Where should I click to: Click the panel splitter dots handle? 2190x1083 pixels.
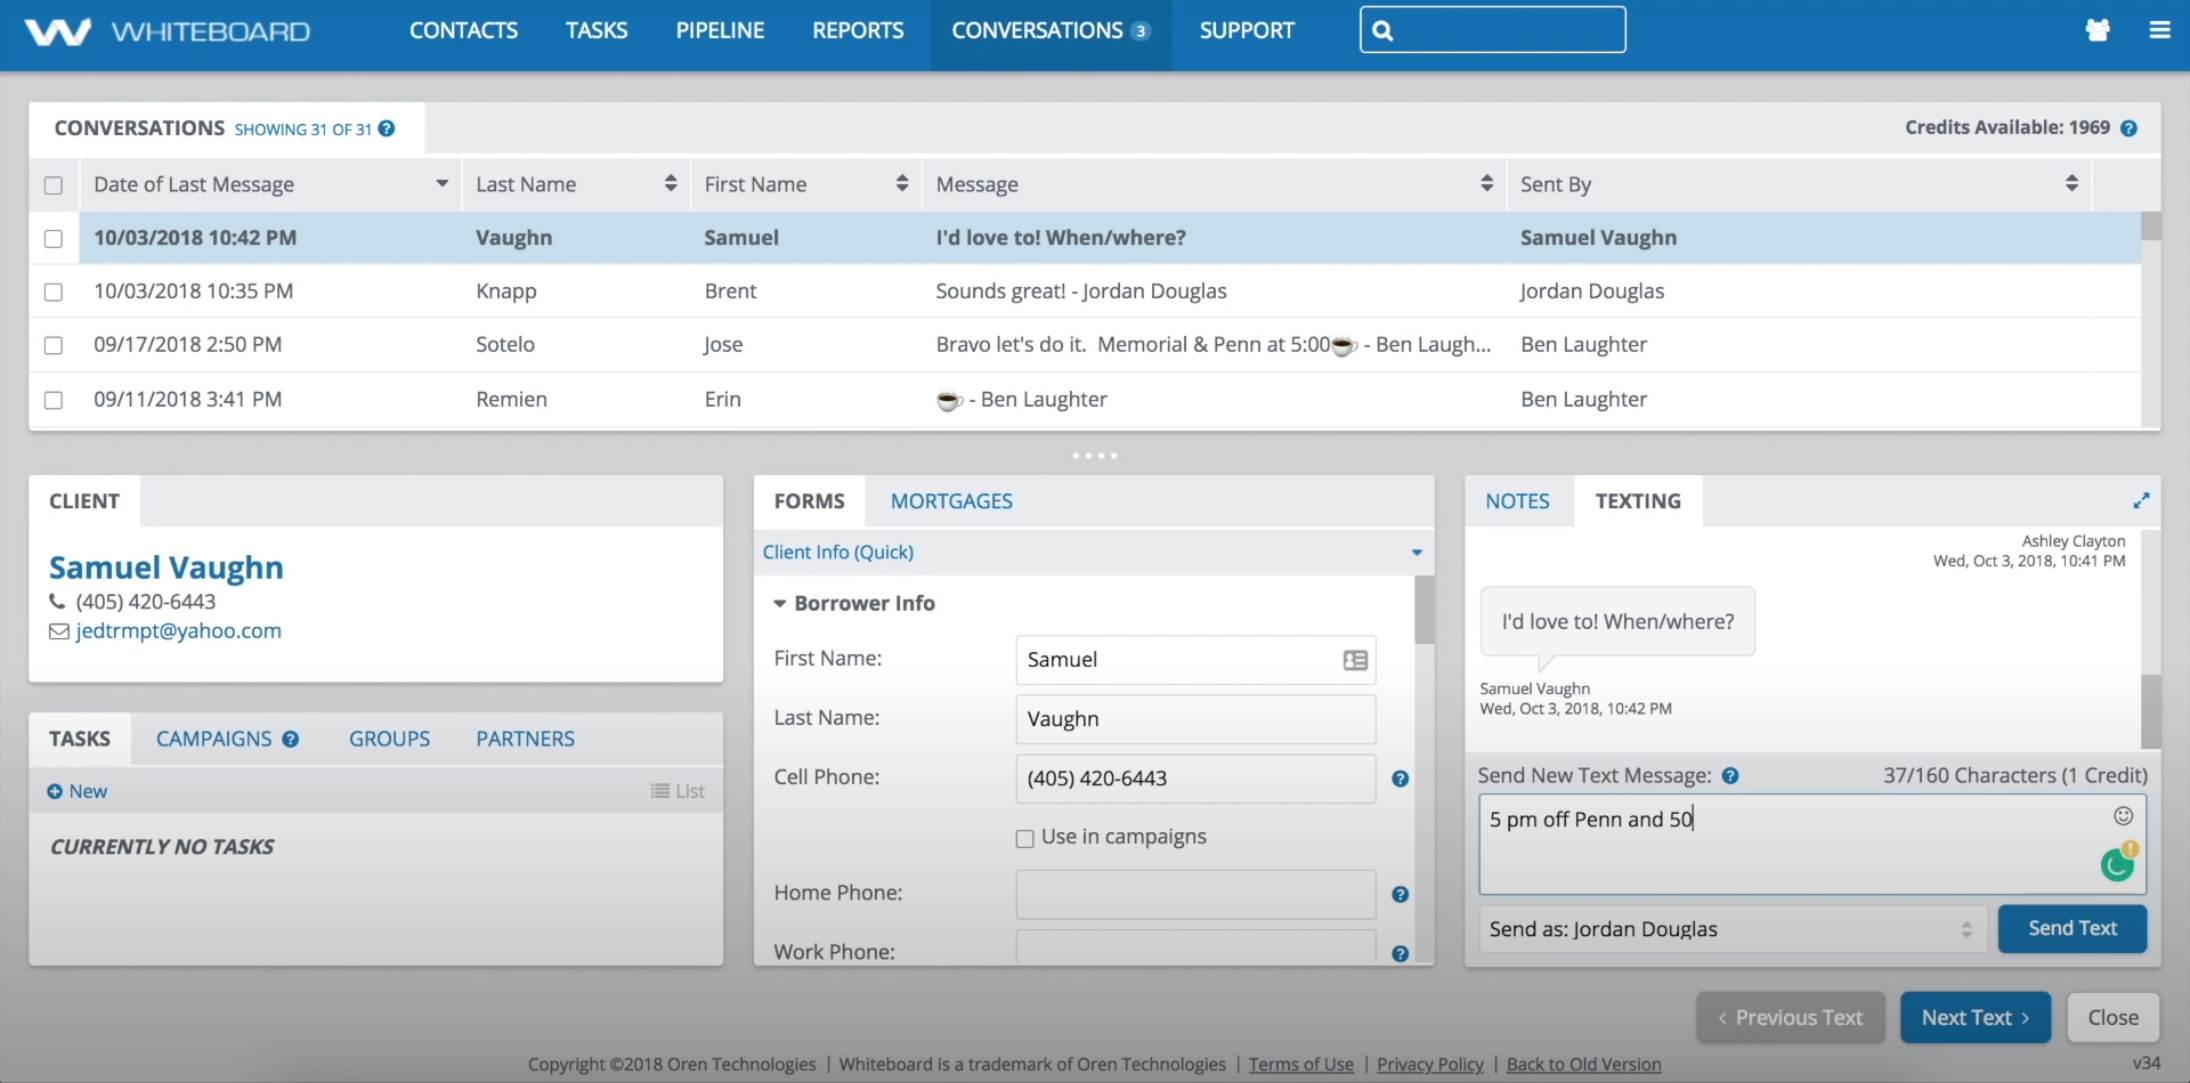click(1095, 456)
